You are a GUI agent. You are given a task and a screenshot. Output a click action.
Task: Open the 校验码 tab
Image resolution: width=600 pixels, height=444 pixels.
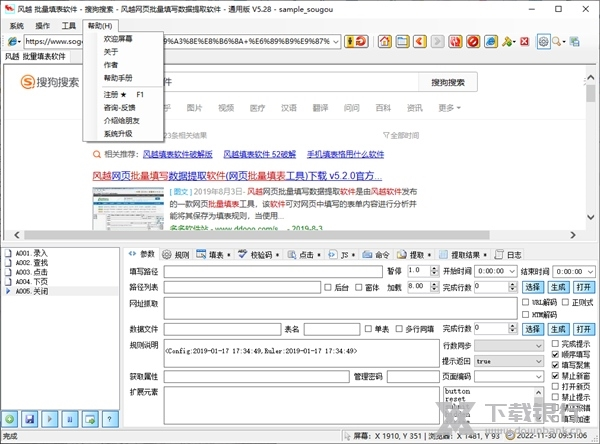[x=258, y=255]
